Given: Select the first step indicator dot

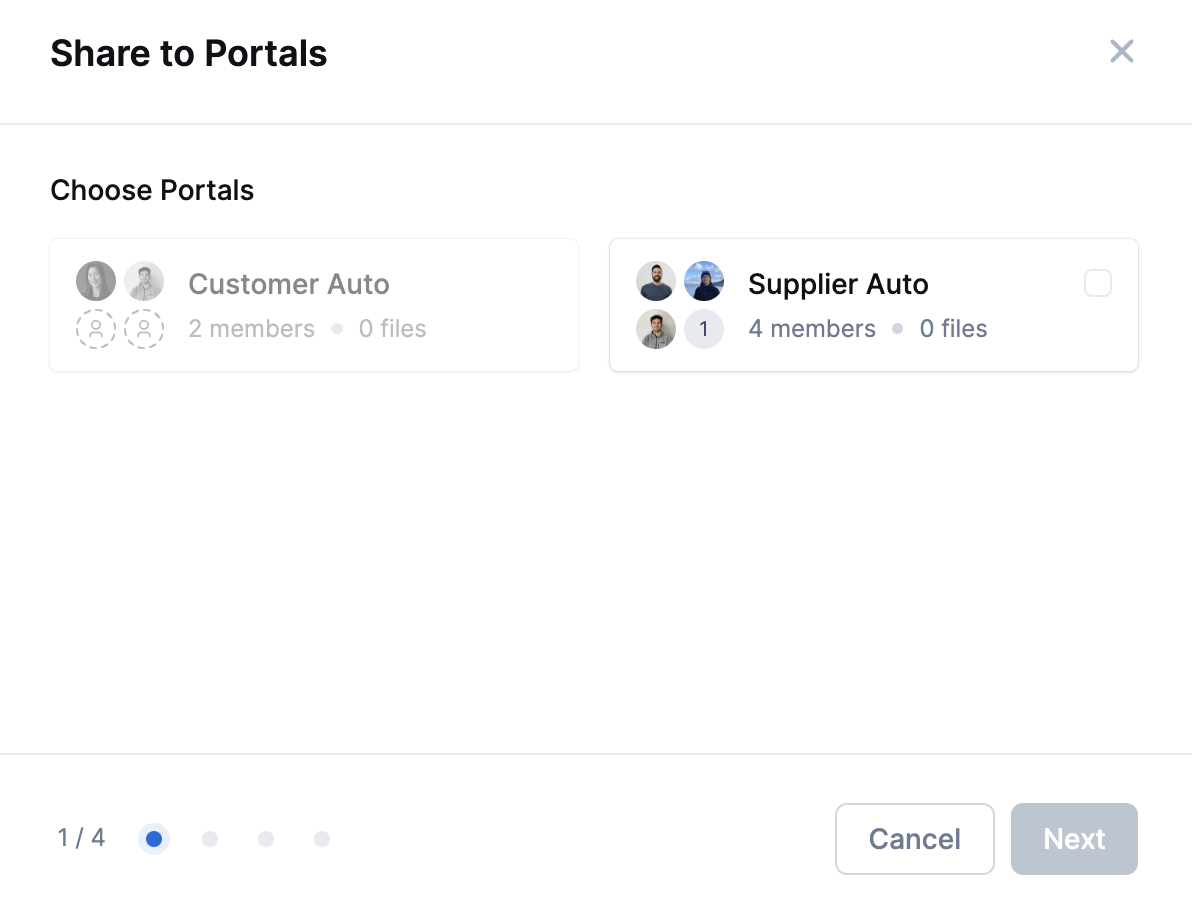Looking at the screenshot, I should coord(154,839).
